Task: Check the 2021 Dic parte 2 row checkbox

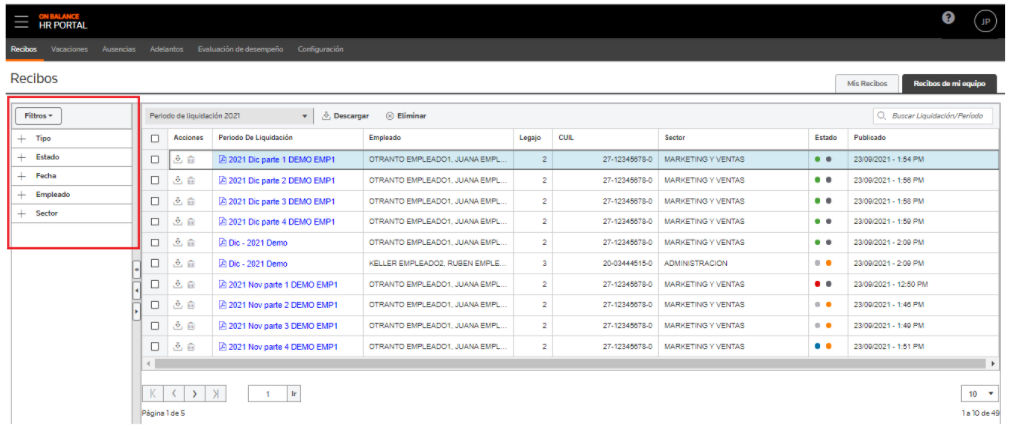Action: (154, 180)
